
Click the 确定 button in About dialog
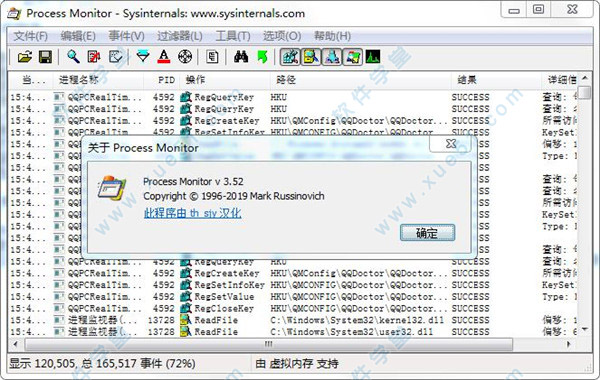[427, 233]
